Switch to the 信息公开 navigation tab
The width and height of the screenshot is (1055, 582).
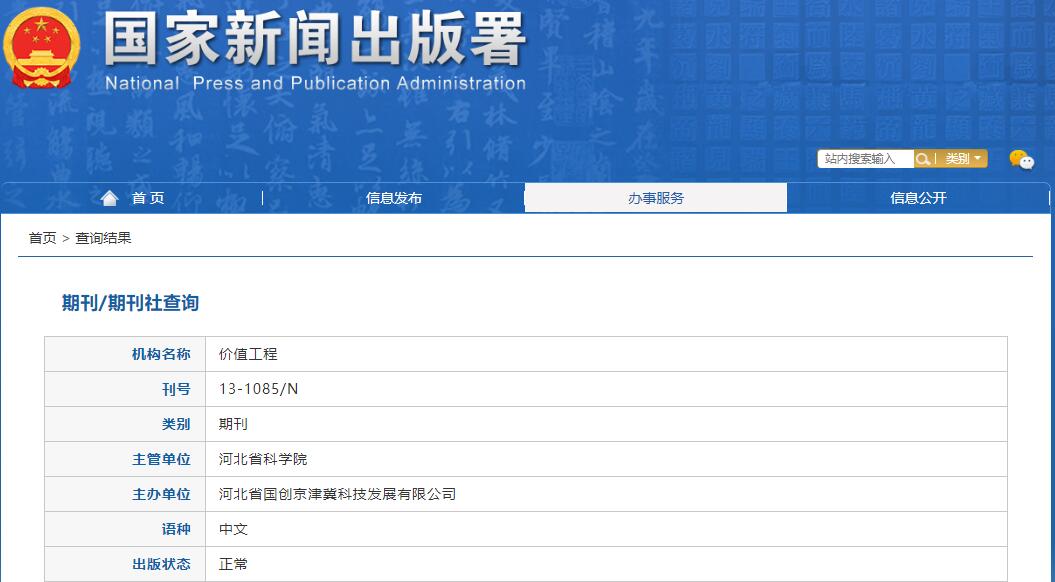tap(918, 198)
